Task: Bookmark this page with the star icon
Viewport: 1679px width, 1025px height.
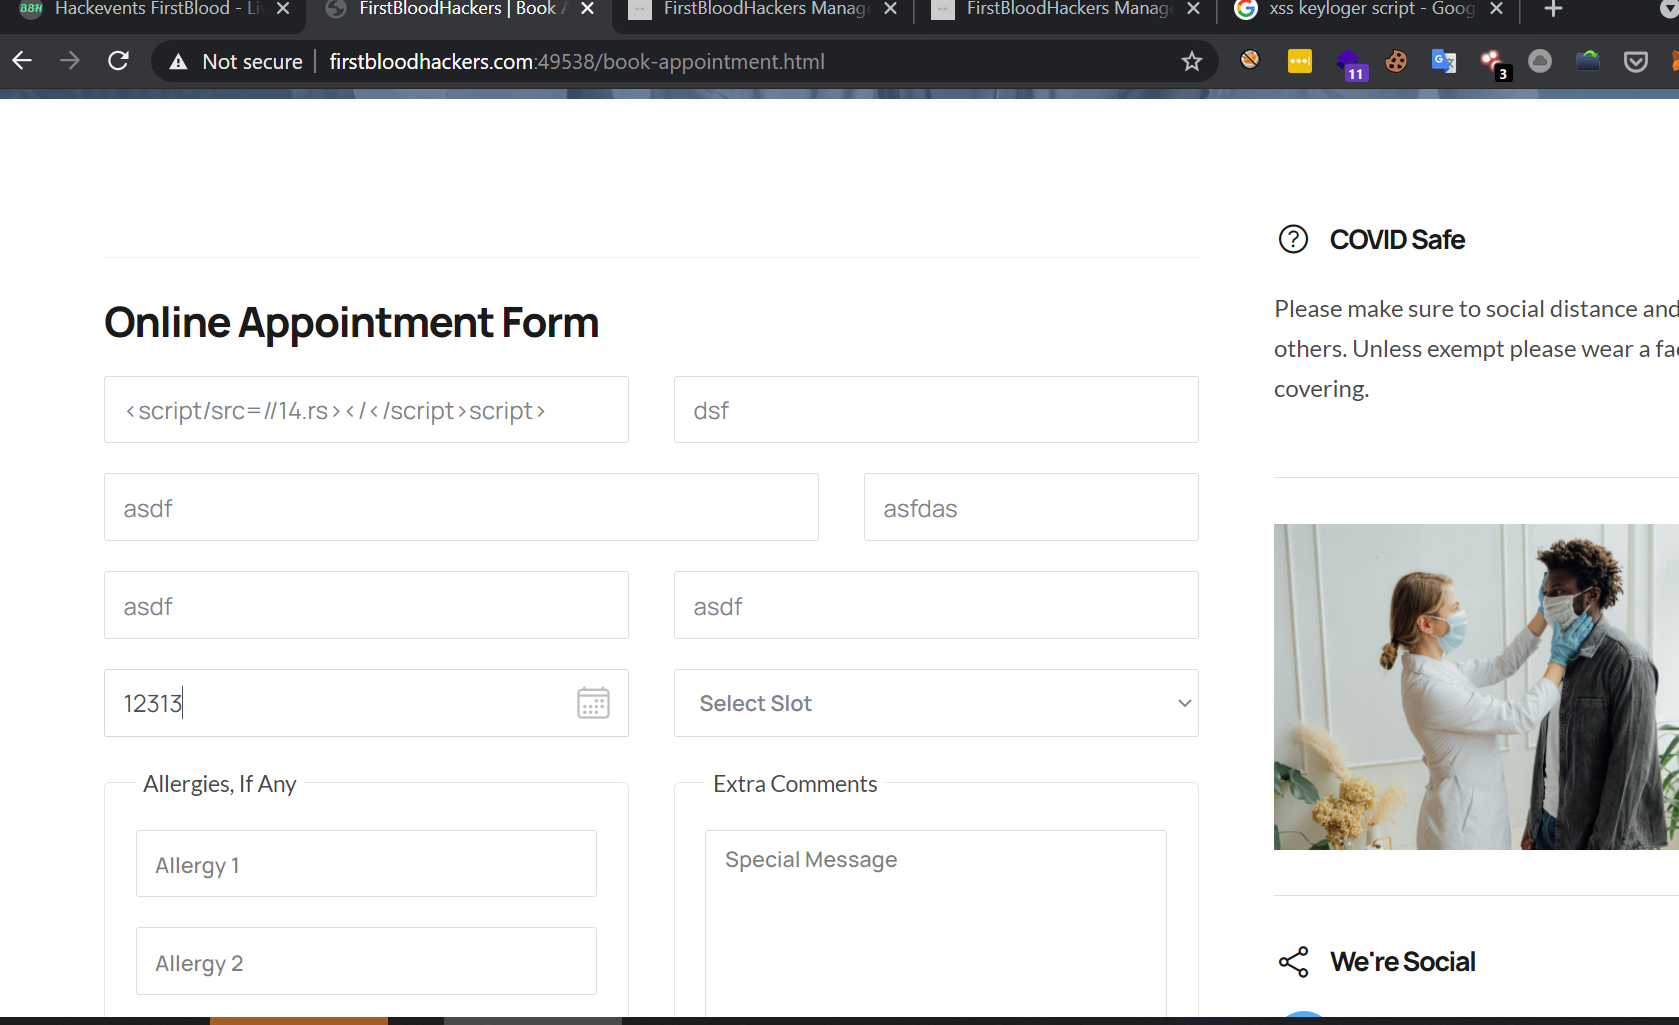Action: click(x=1191, y=62)
